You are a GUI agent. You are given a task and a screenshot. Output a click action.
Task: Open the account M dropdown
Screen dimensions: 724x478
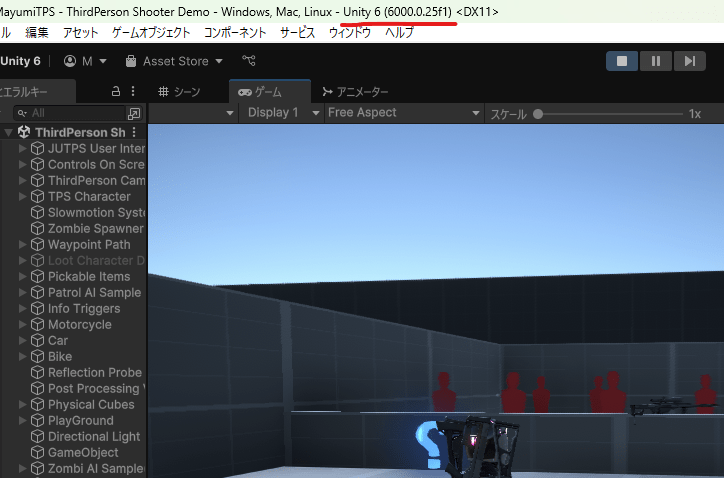coord(86,61)
